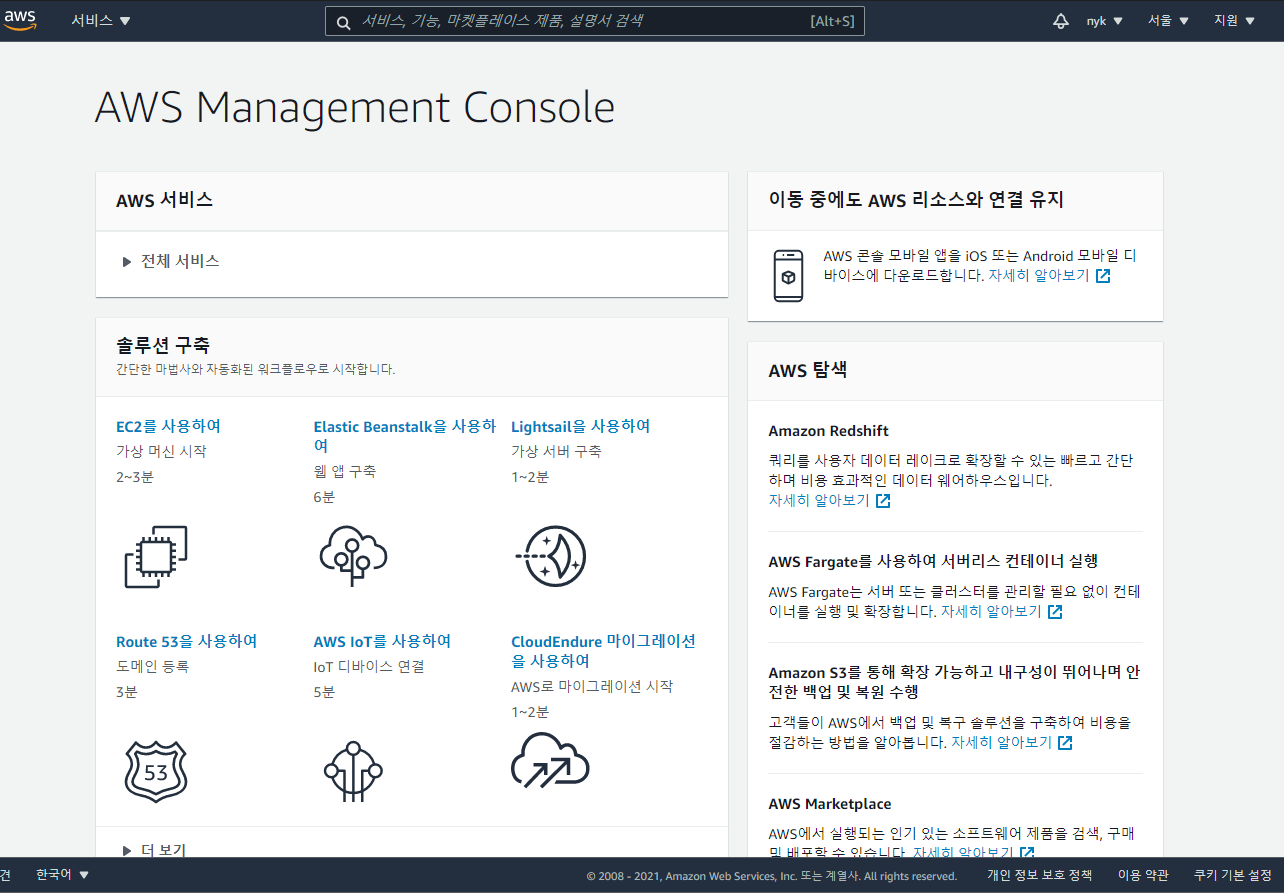Click the EC2 virtual machine chip icon

156,557
